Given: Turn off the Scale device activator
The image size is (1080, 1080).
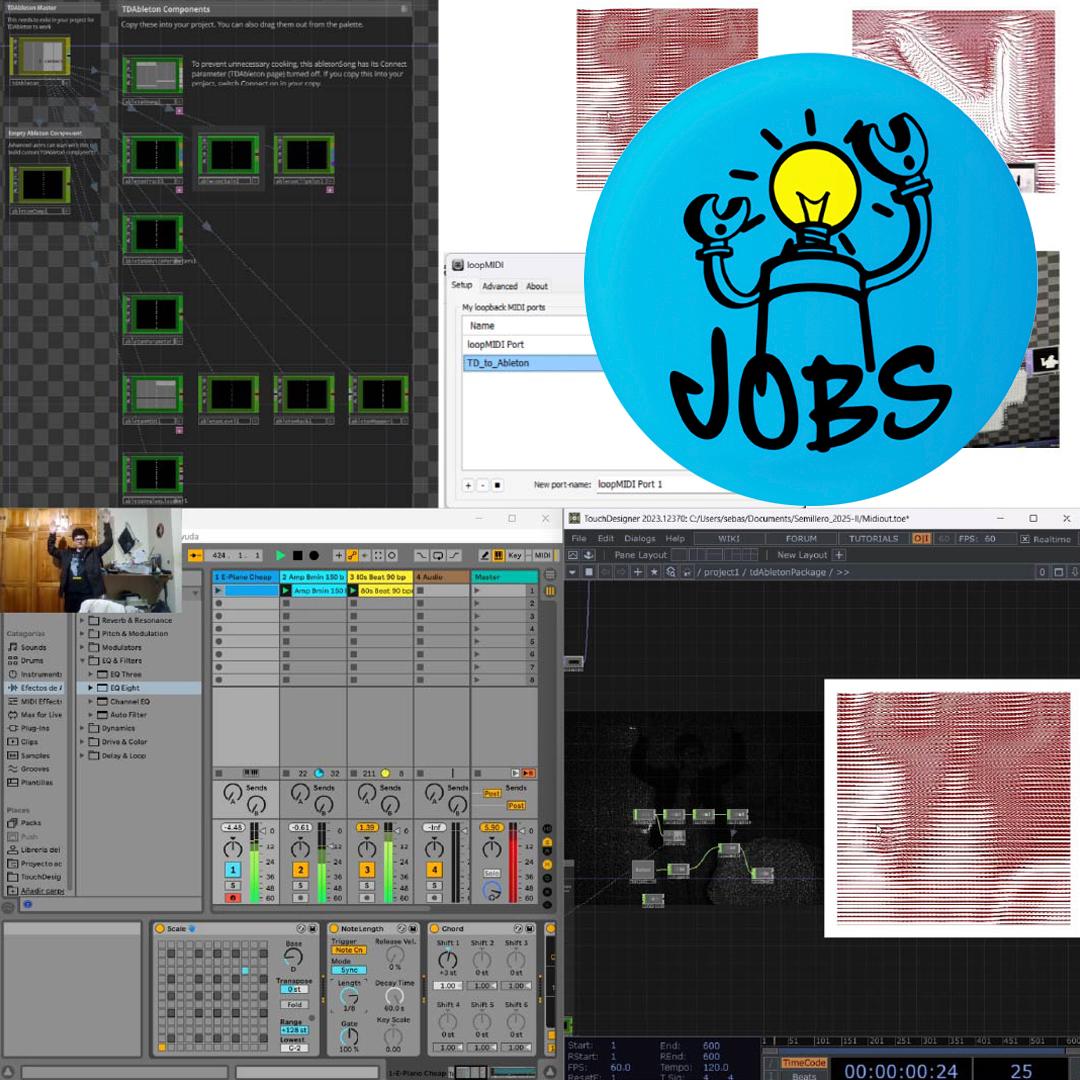Looking at the screenshot, I should click(x=160, y=928).
